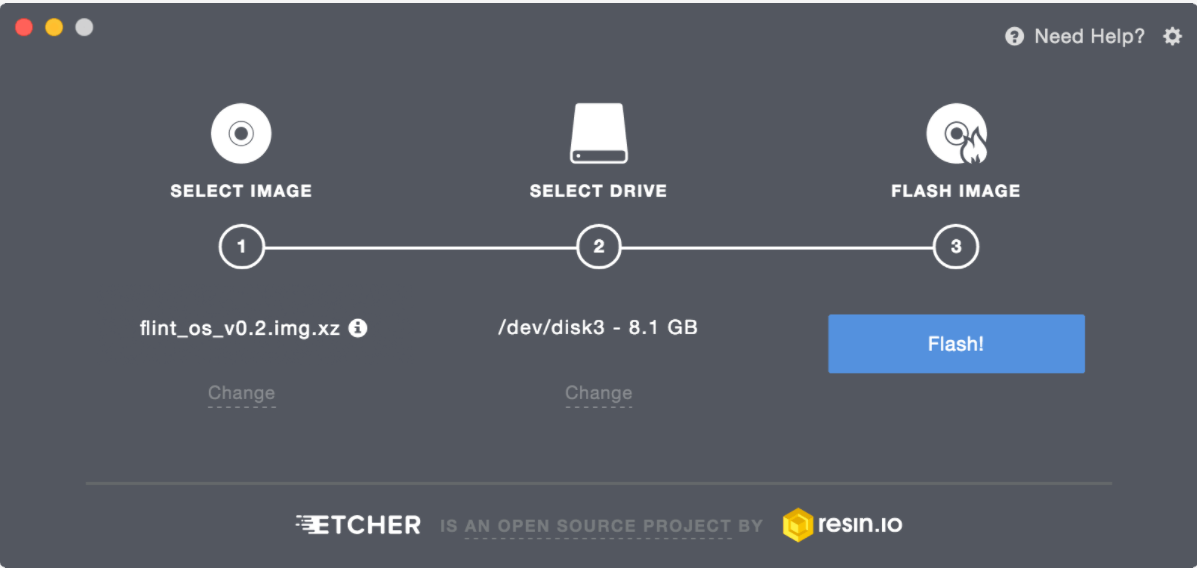Click the resin.io text link

tap(859, 524)
